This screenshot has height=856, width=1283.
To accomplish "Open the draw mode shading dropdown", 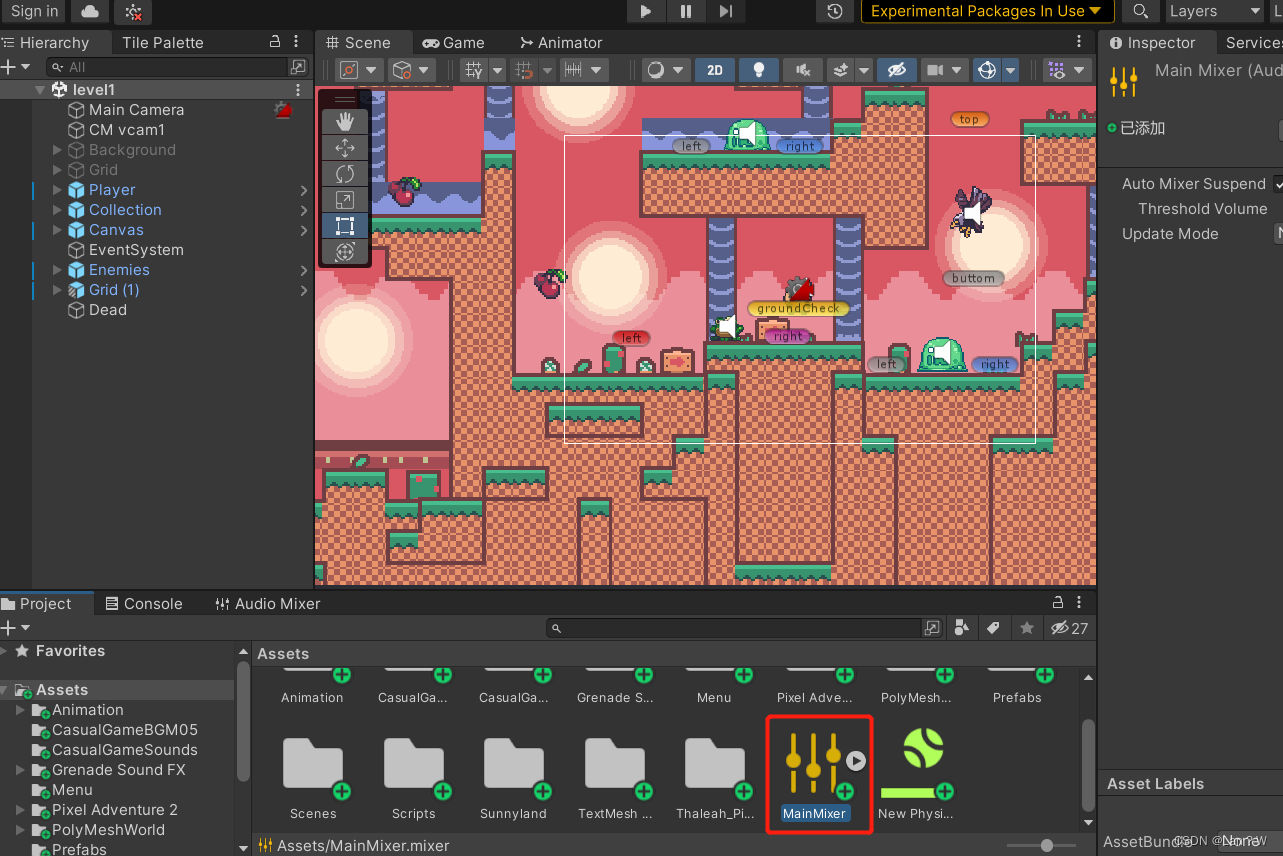I will click(x=666, y=70).
